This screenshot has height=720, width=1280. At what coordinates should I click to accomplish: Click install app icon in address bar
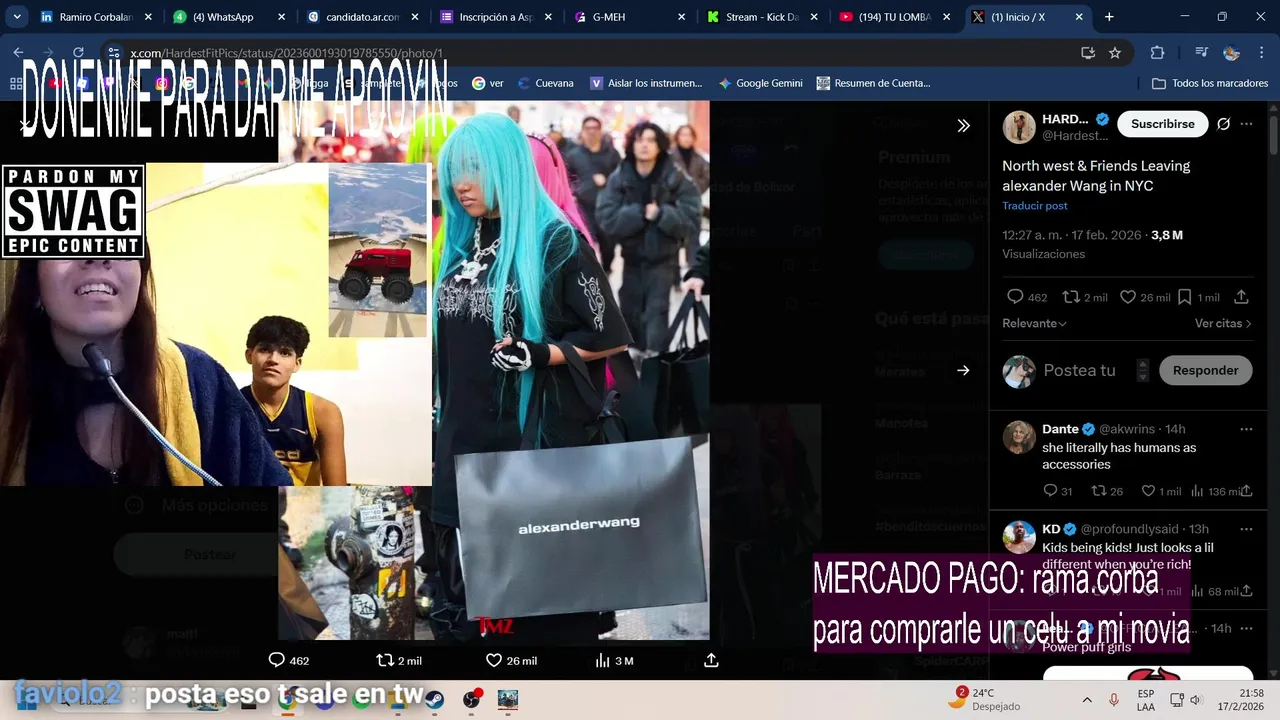tap(1088, 53)
